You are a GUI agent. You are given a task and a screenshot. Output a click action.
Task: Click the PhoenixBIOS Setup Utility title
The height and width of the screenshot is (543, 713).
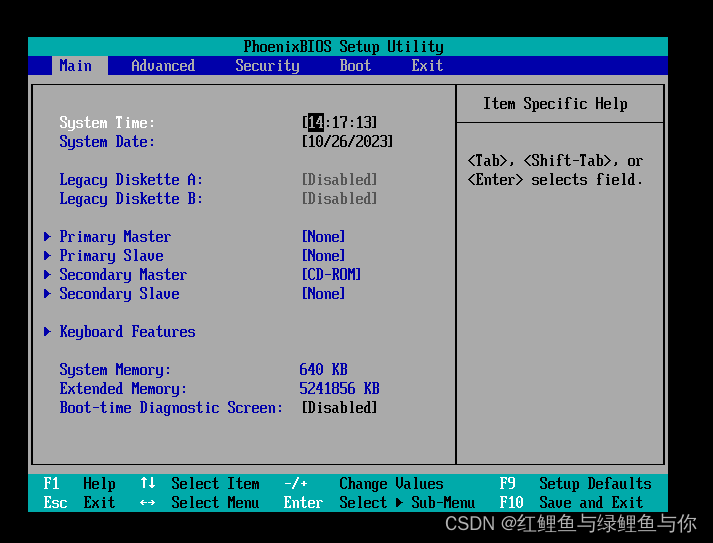click(x=344, y=47)
